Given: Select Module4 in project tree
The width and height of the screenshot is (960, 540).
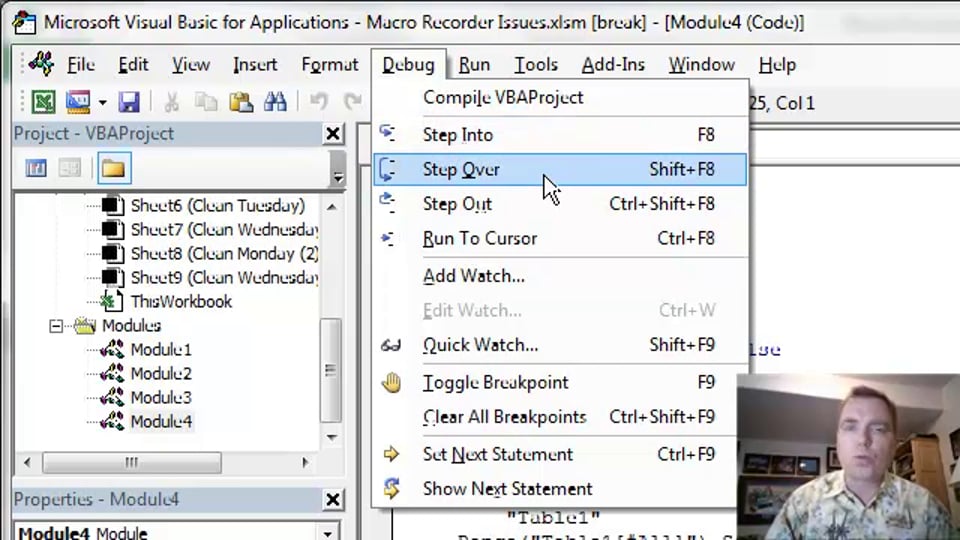Looking at the screenshot, I should (x=161, y=421).
